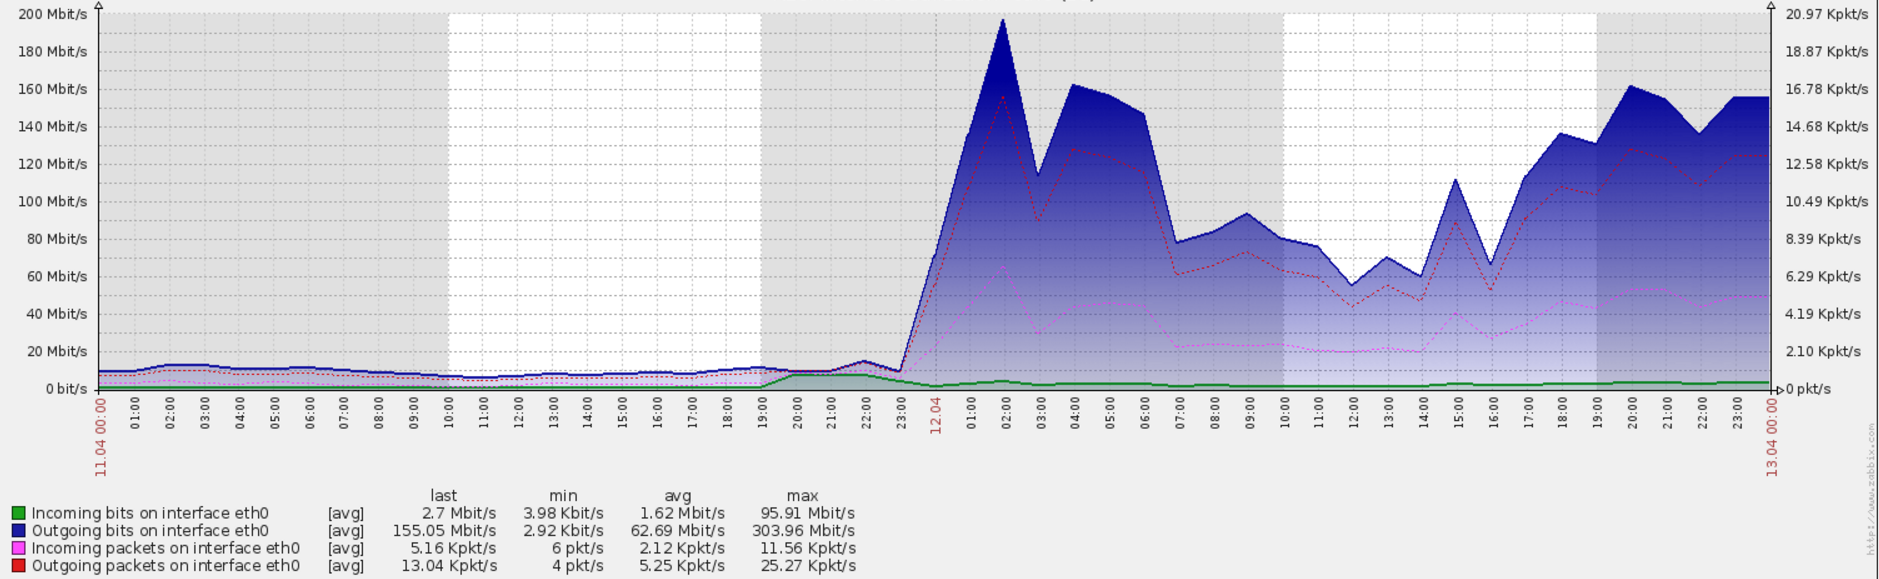The width and height of the screenshot is (1879, 579).
Task: Click the '0 pkt/s' right axis label
Action: coord(1808,389)
